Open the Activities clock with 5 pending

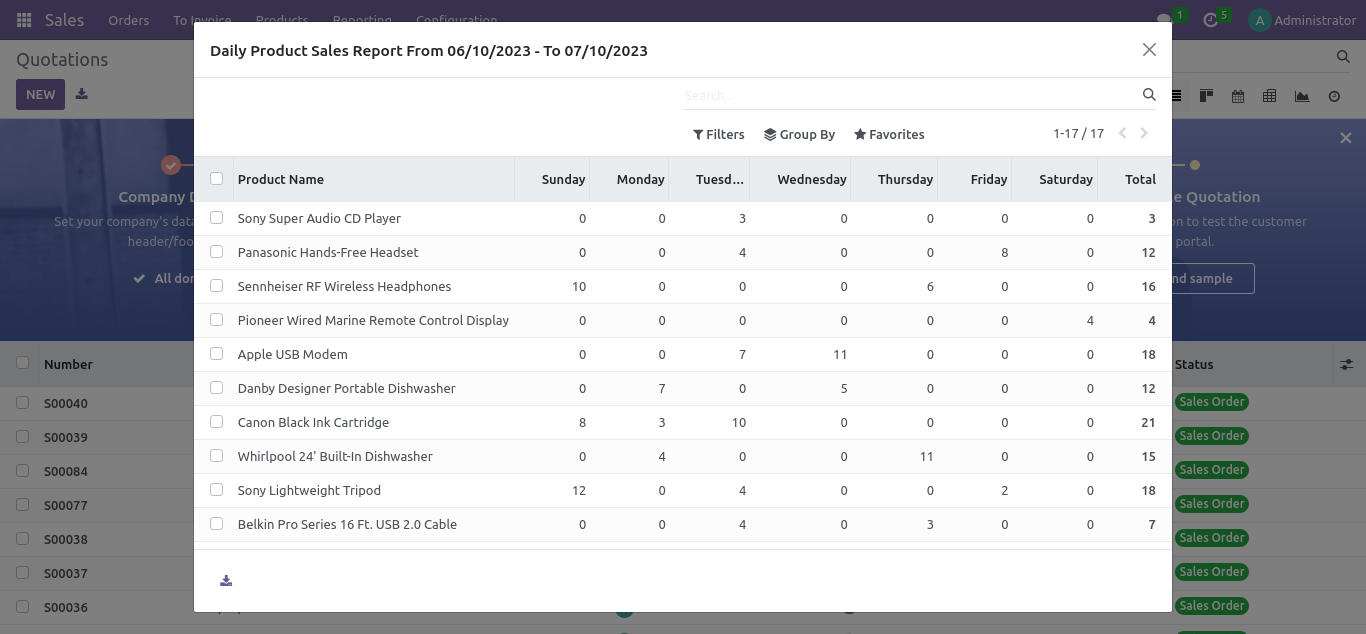[1208, 19]
